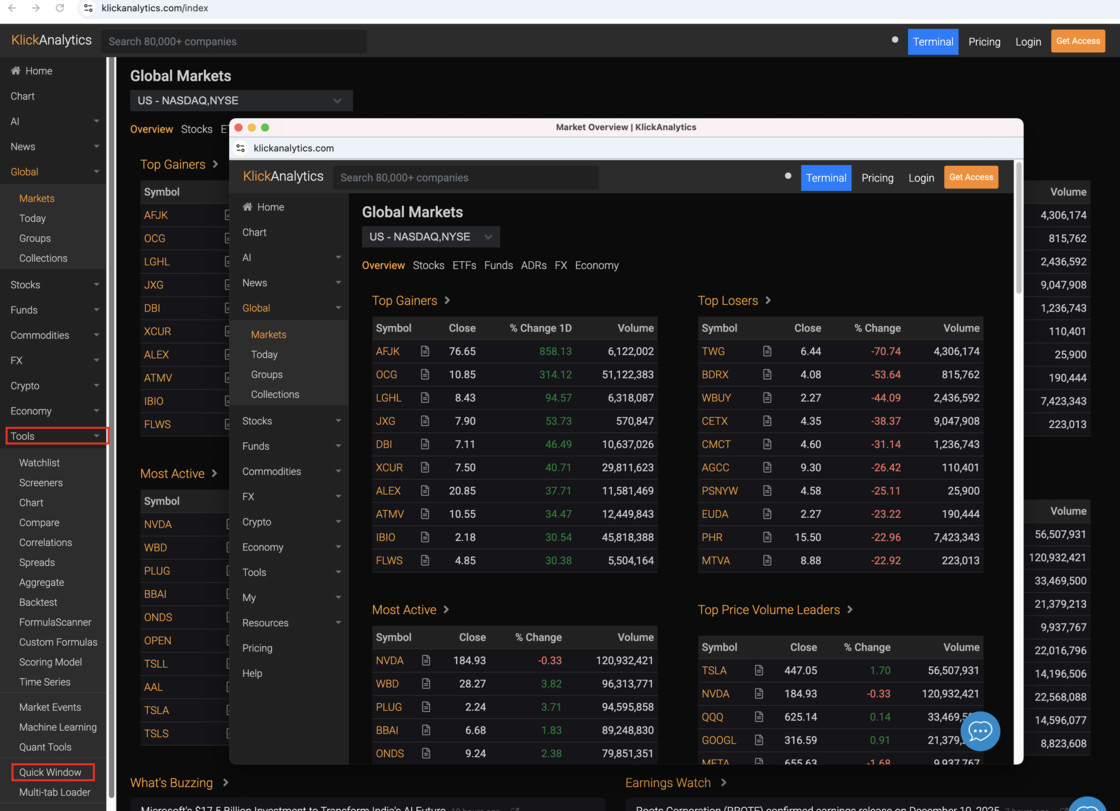Image resolution: width=1120 pixels, height=811 pixels.
Task: Open site info icon in popup address bar
Action: [241, 148]
